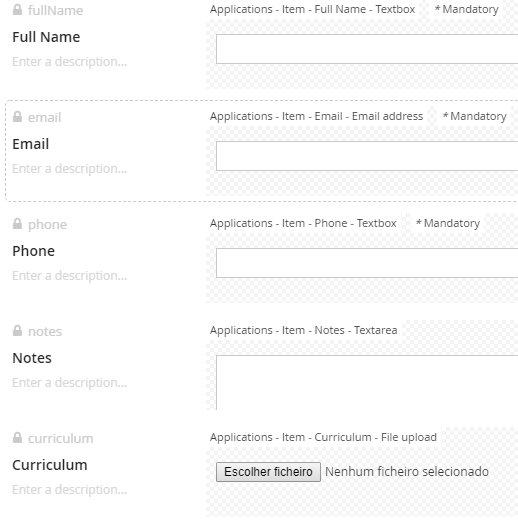Click the lock icon beside curriculum
This screenshot has width=518, height=528.
(17, 438)
